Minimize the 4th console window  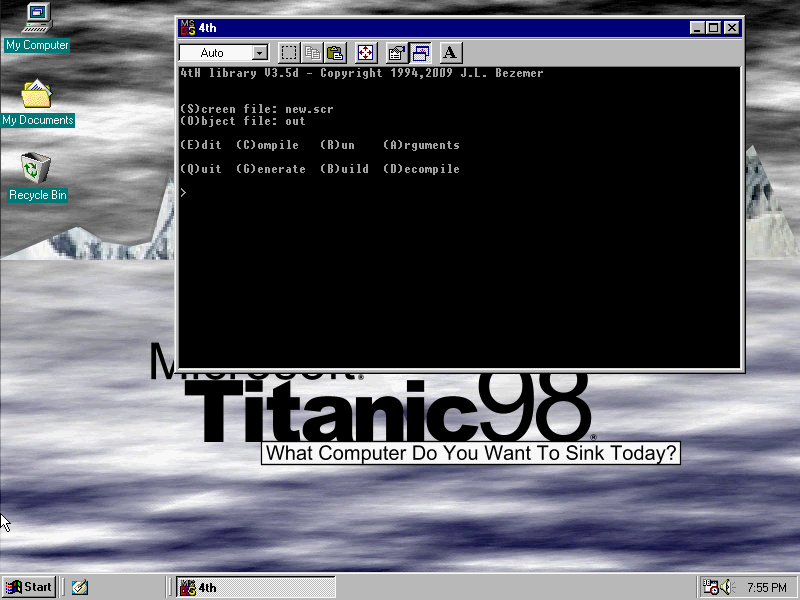[697, 28]
